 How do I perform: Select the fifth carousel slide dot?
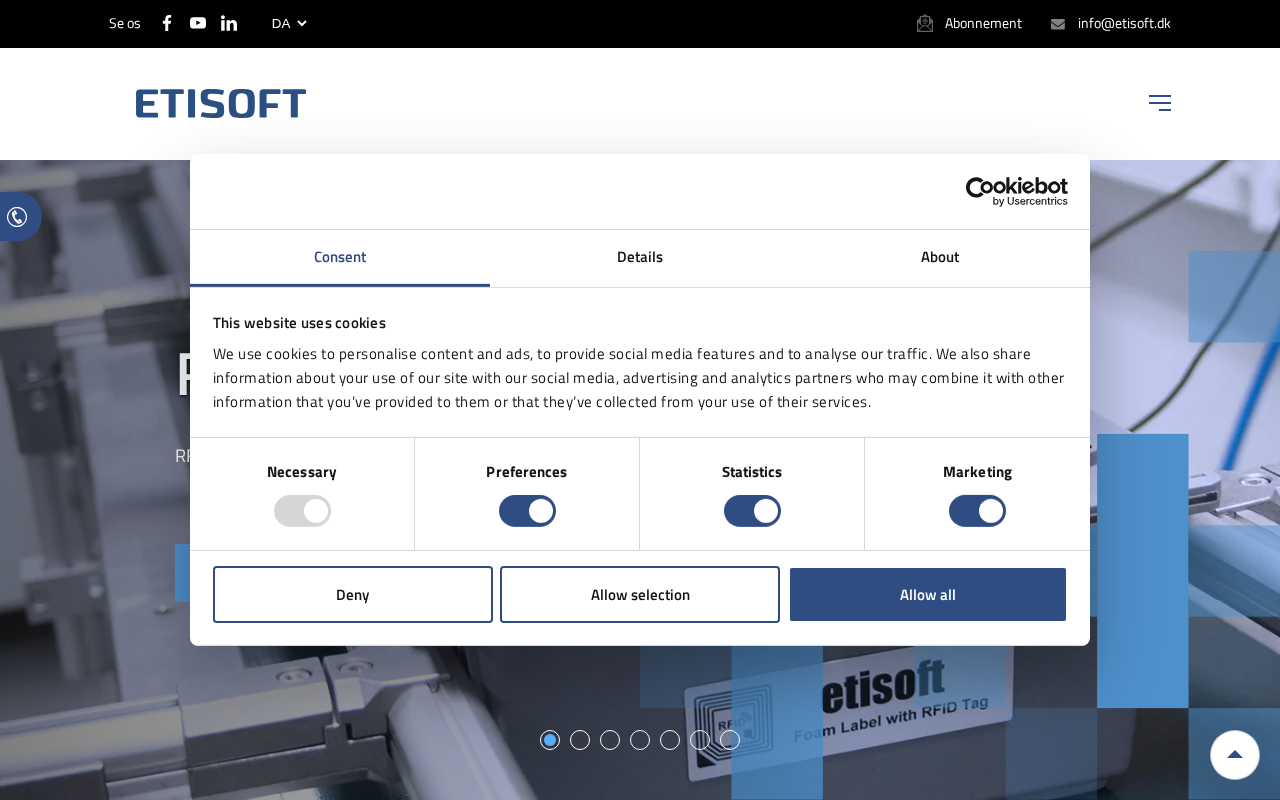[x=670, y=740]
